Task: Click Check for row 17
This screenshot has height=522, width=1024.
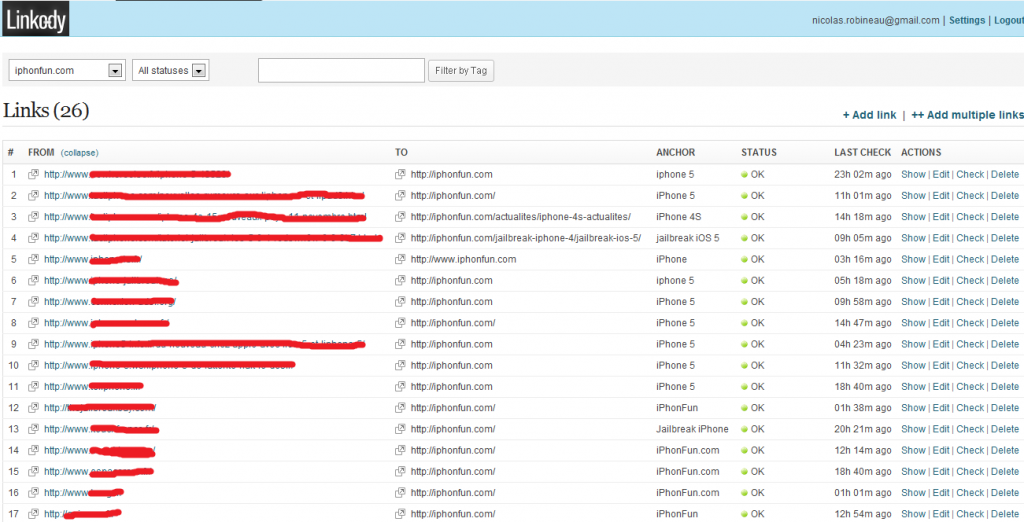Action: pyautogui.click(x=970, y=514)
